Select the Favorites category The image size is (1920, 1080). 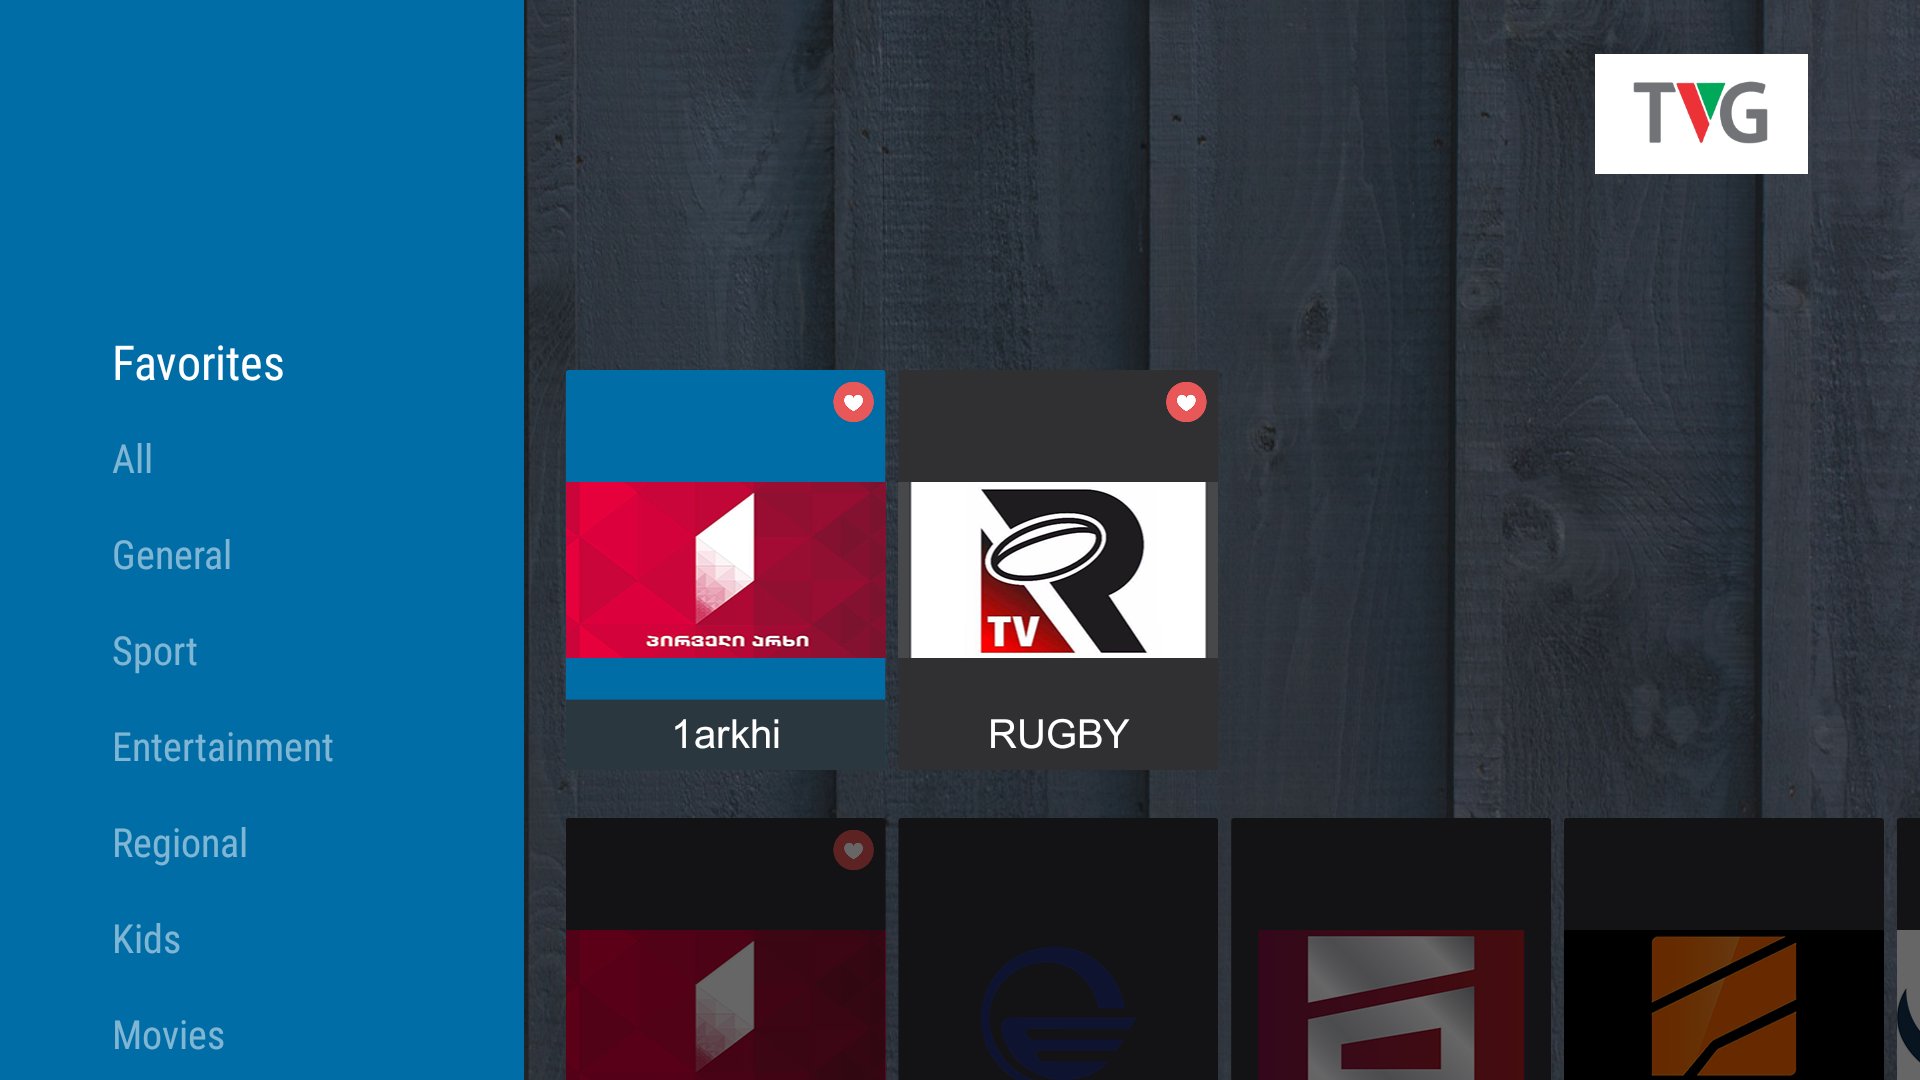coord(198,364)
